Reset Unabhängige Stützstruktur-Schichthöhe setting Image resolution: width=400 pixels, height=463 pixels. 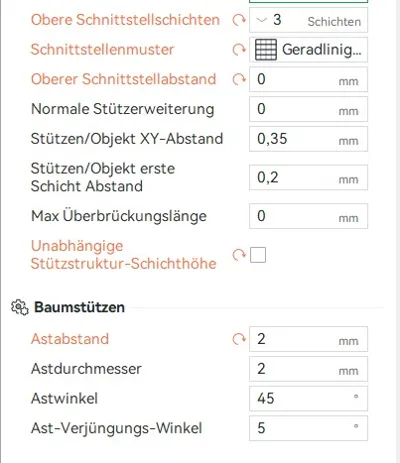coord(239,255)
